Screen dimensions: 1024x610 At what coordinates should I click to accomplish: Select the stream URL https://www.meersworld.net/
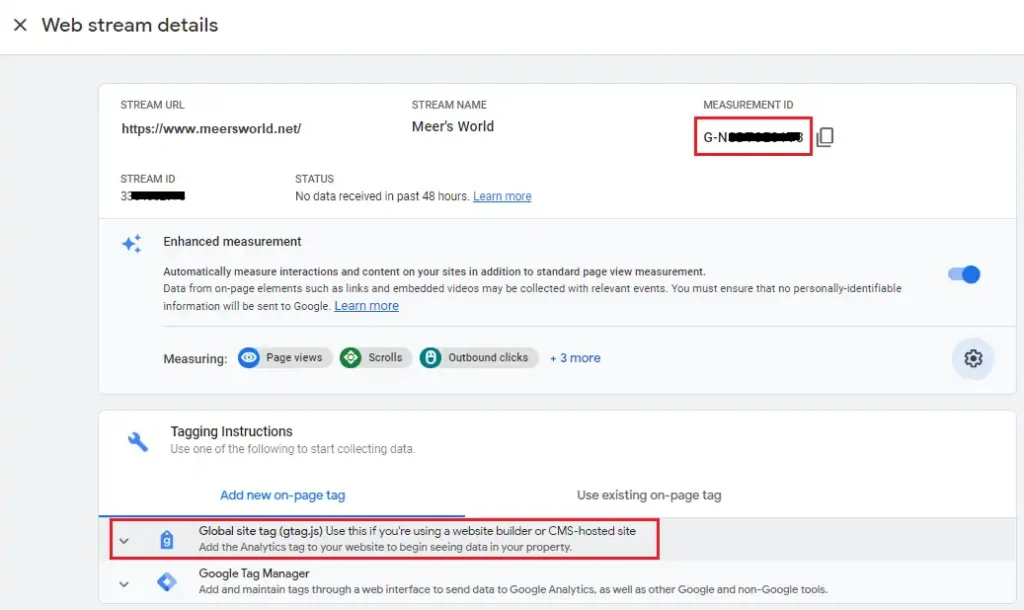tap(211, 129)
